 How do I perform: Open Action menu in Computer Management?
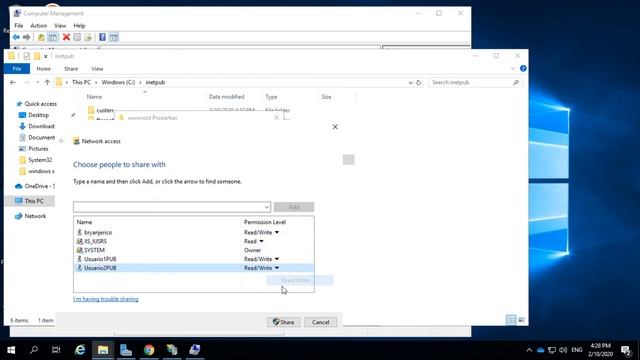tap(39, 26)
